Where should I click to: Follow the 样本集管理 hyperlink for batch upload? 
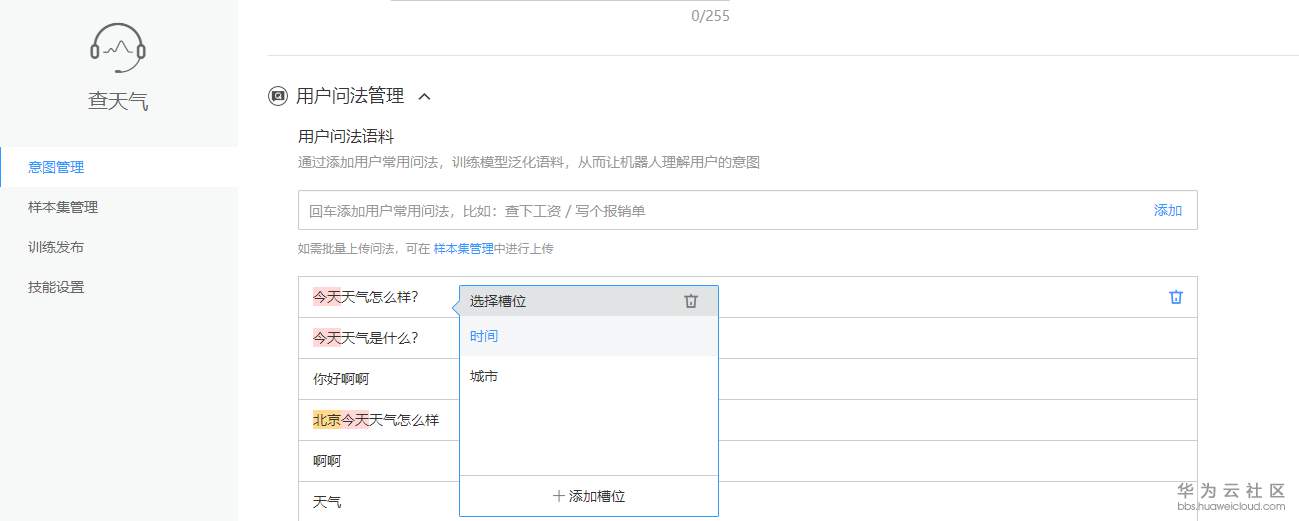point(463,248)
